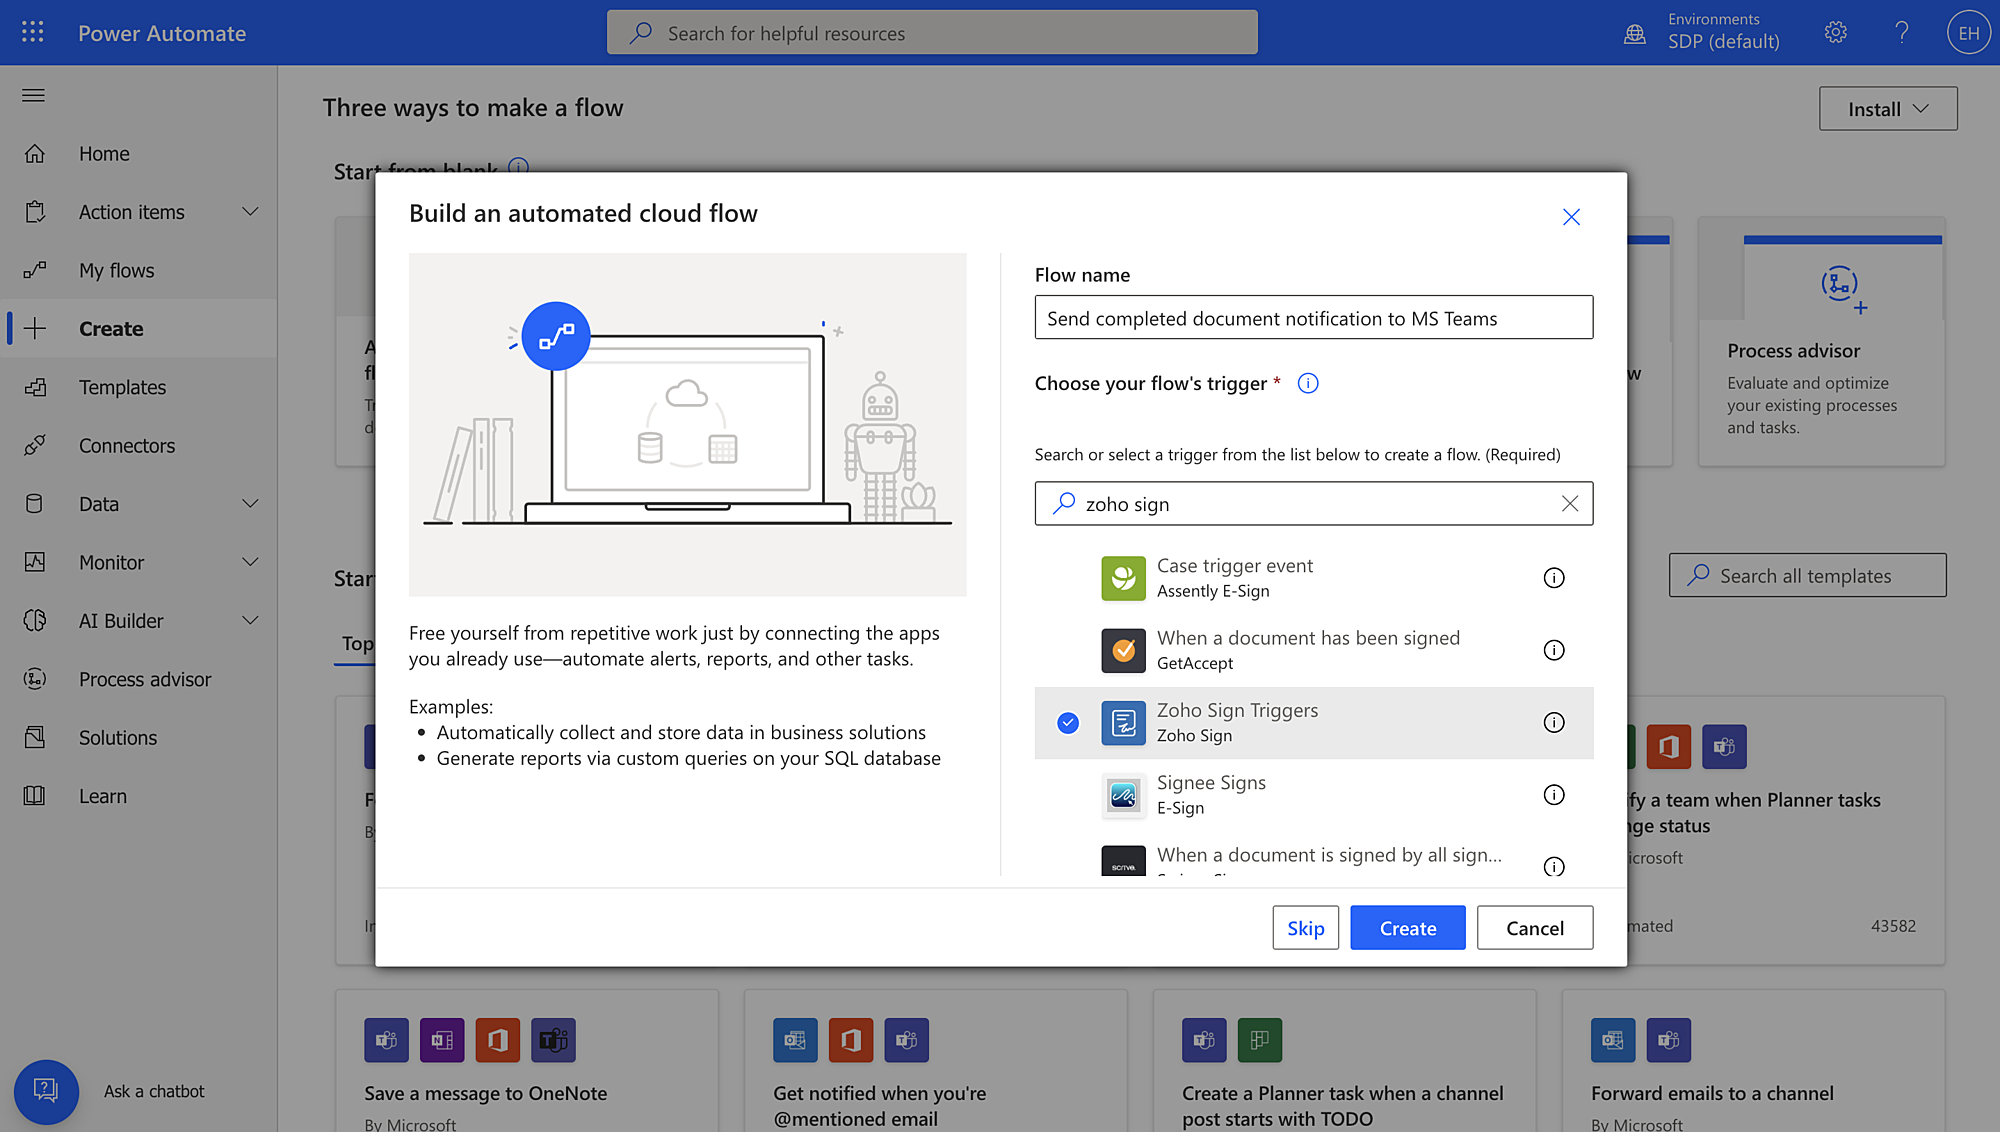
Task: Collapse the left navigation hamburger menu
Action: tap(34, 95)
